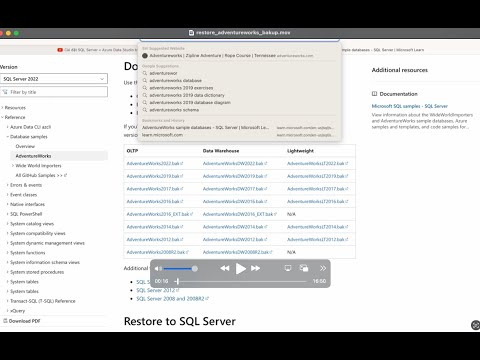Select Adventureworks Zipline suggested website
The height and width of the screenshot is (360, 480).
(239, 56)
